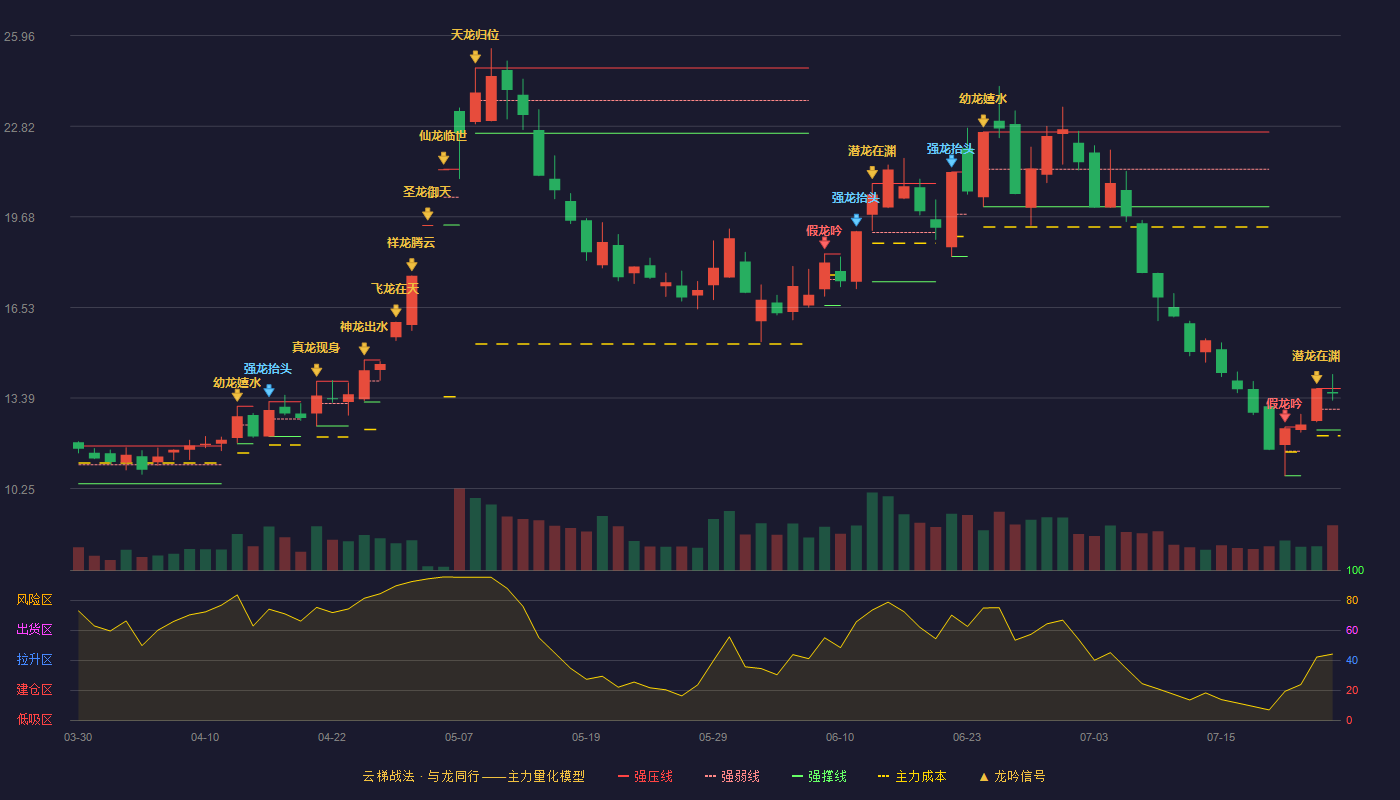Click the tallest volume bar at 05-07
1400x800 pixels.
(459, 529)
